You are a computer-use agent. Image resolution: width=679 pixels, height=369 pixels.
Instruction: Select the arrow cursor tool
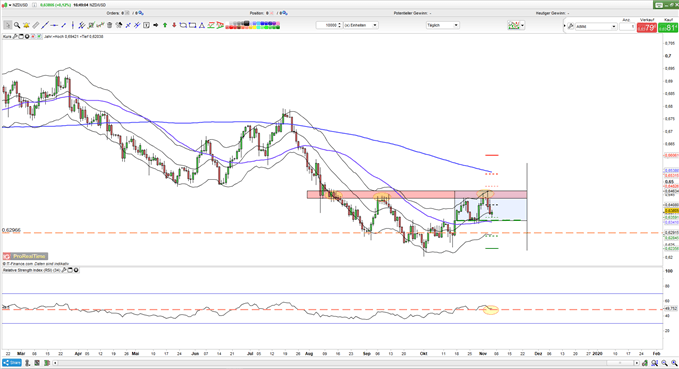pos(7,25)
